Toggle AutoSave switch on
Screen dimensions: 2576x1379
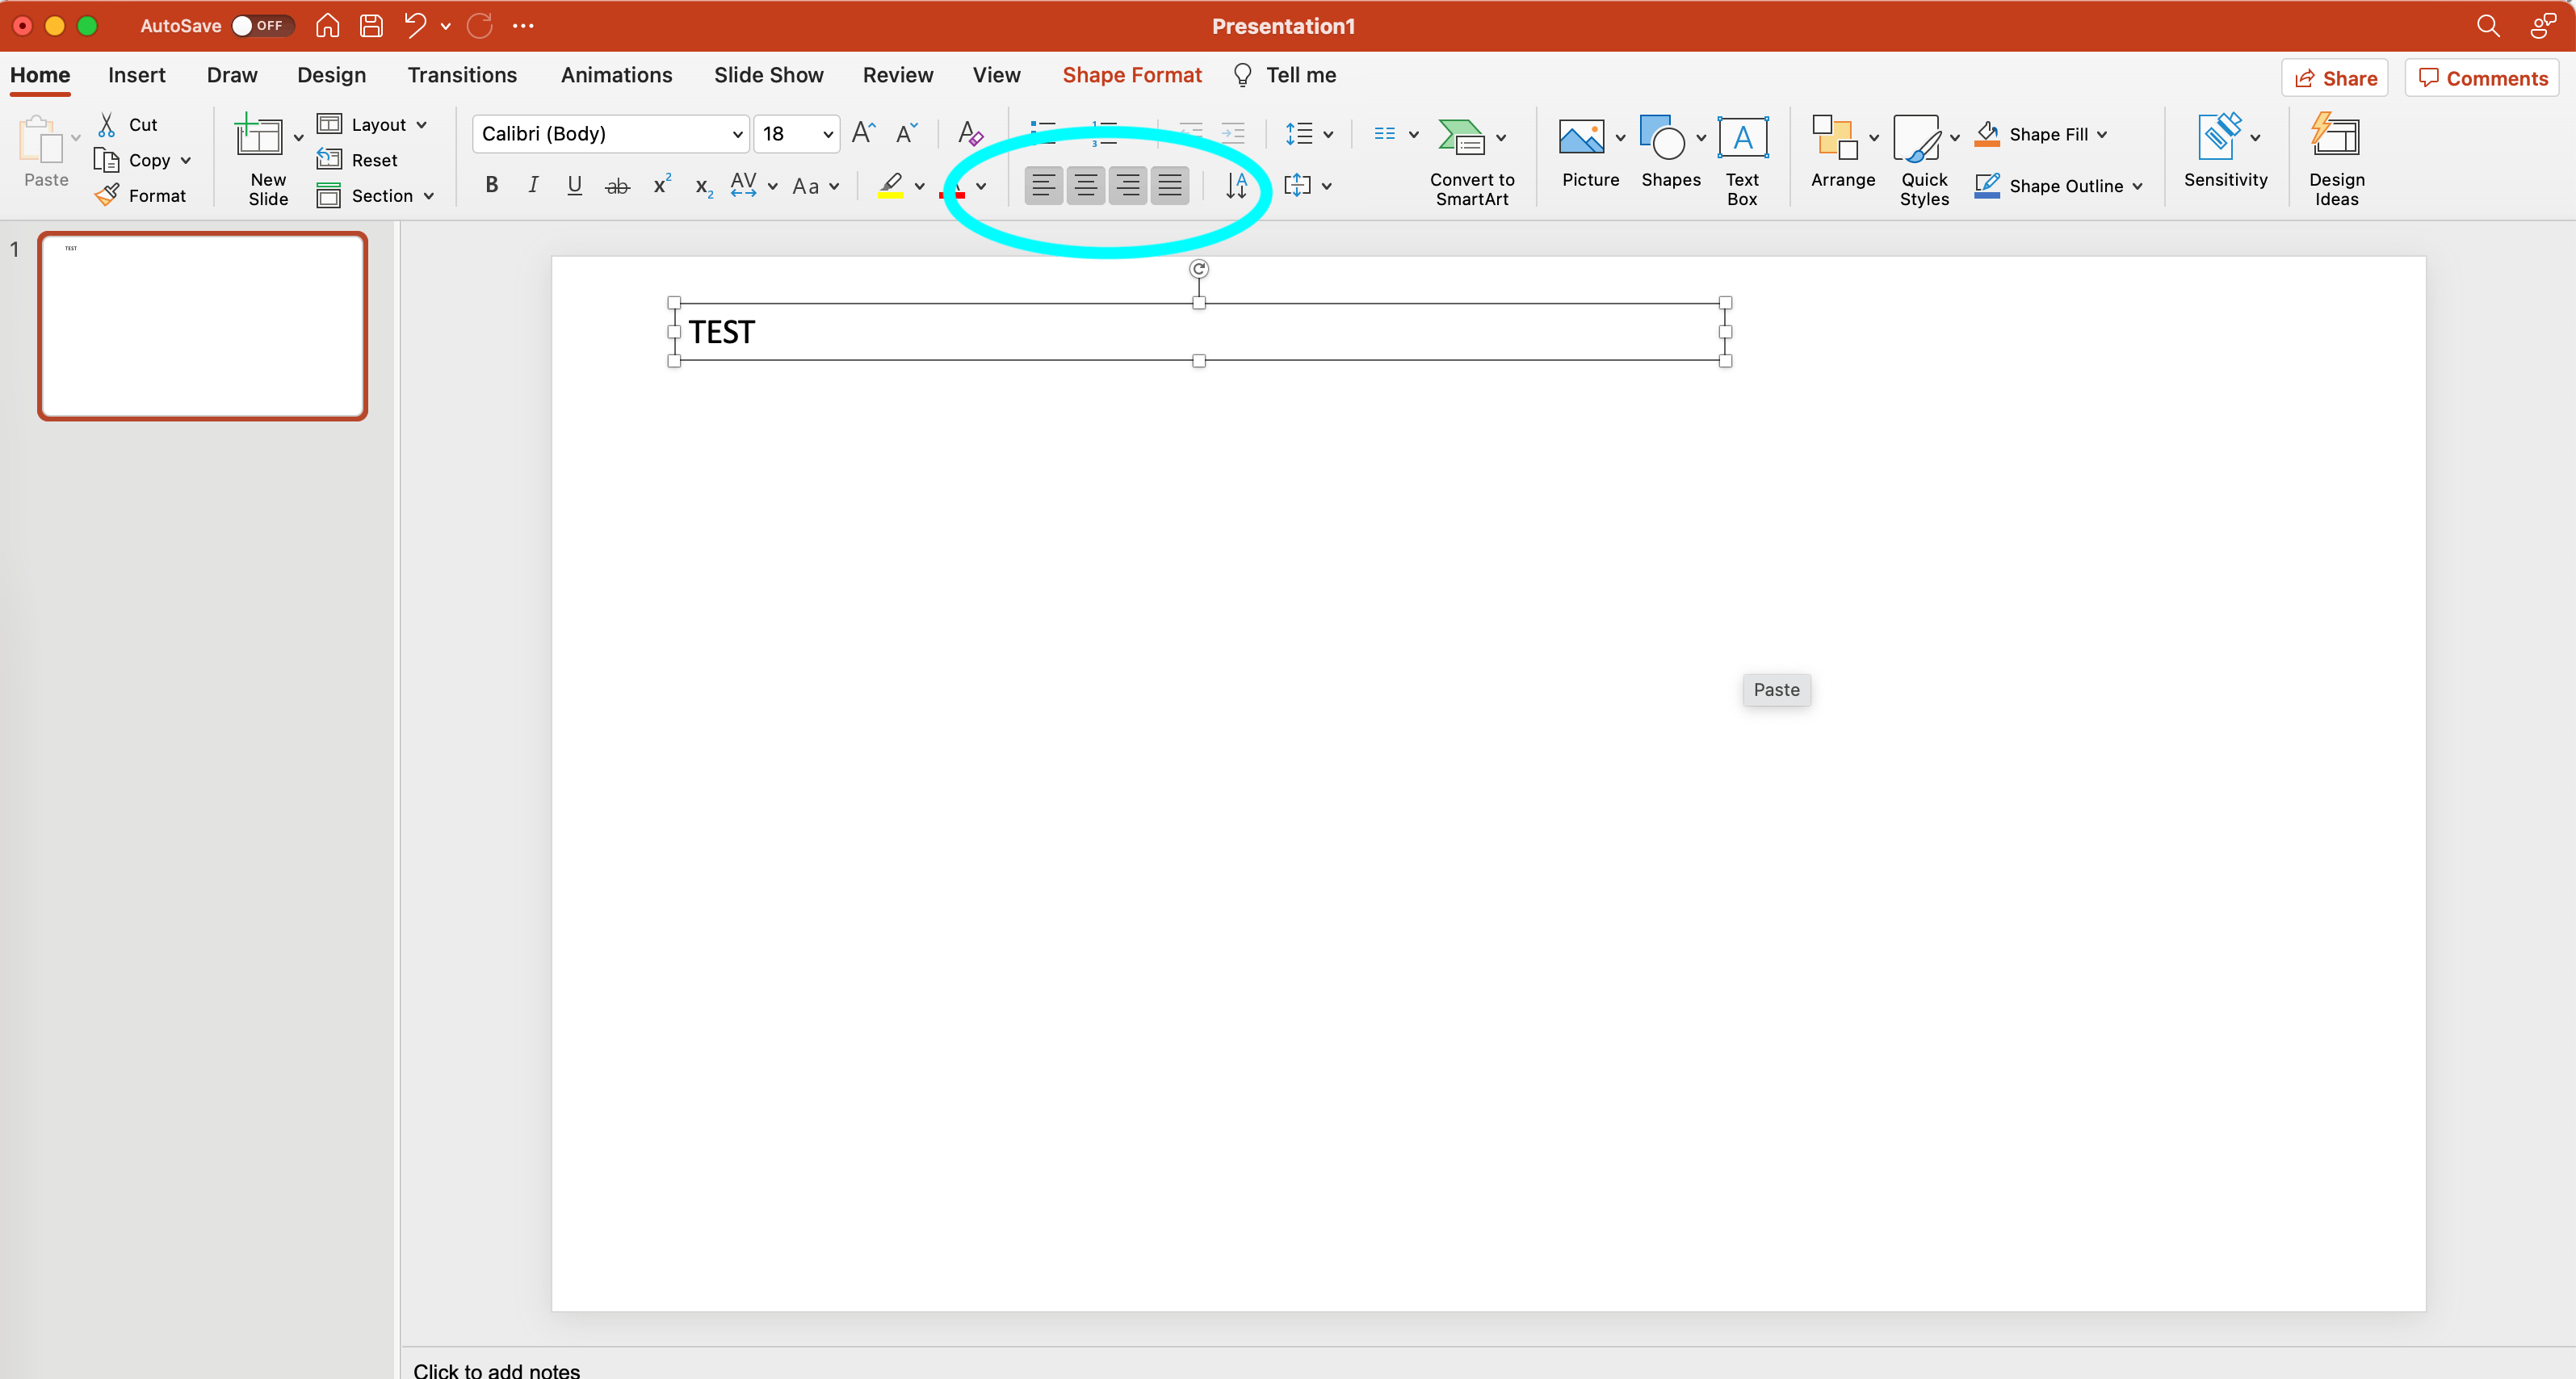click(260, 26)
